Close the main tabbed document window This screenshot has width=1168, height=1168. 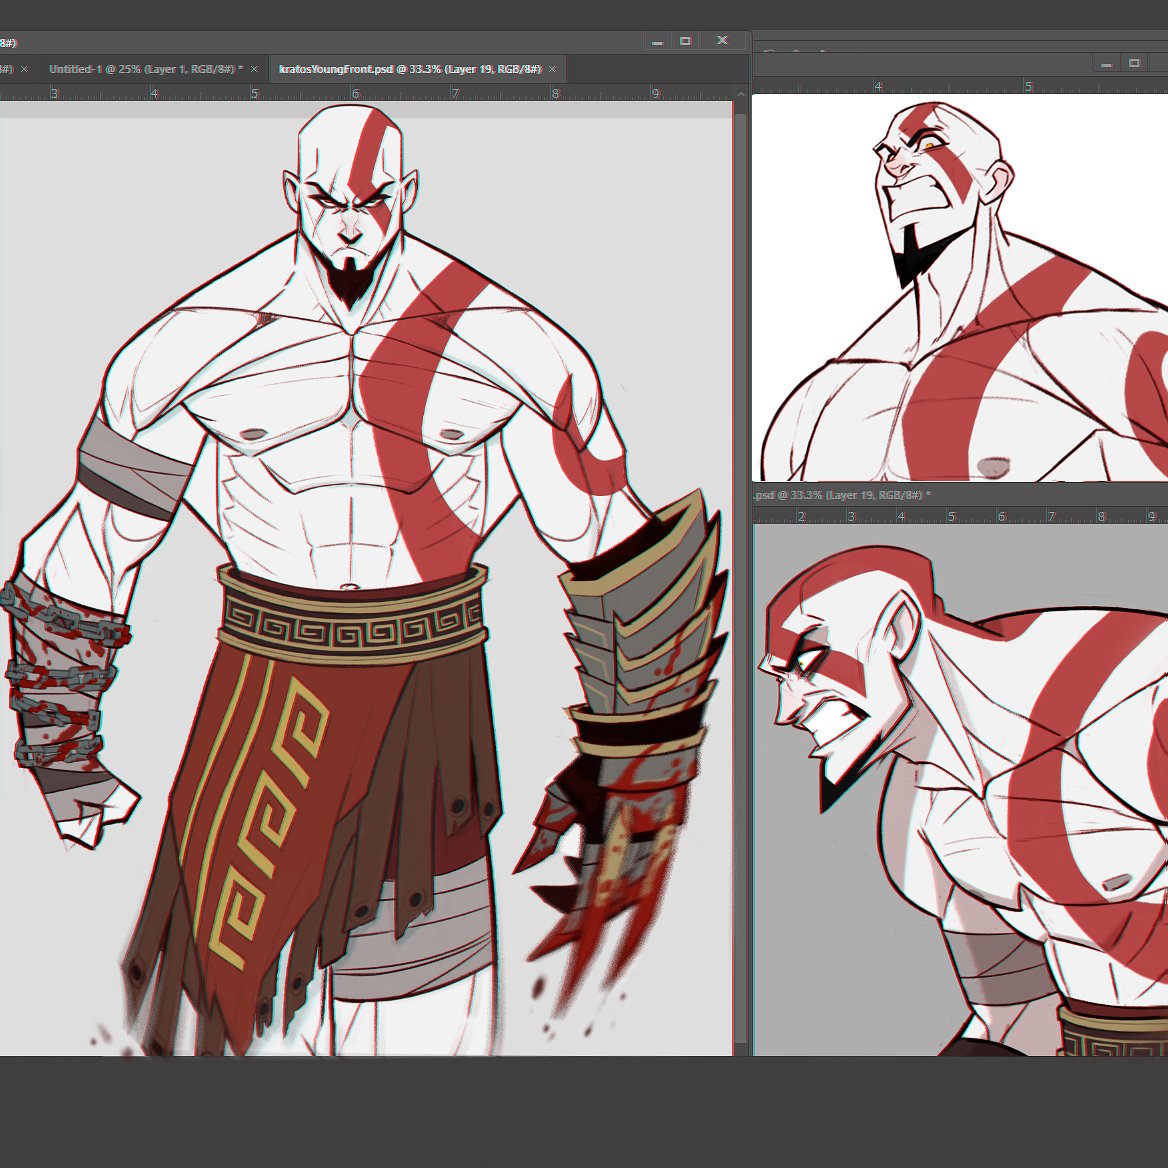[x=722, y=40]
